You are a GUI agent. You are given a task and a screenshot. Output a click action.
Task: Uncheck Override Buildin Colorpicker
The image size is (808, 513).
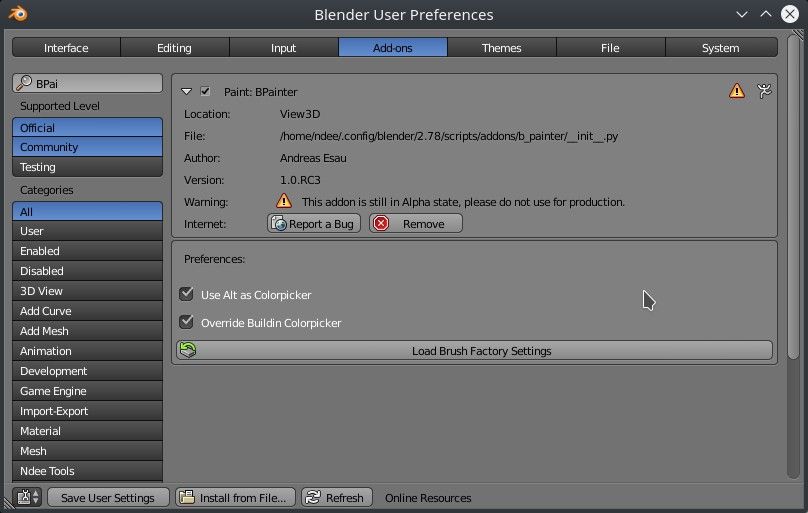[186, 322]
